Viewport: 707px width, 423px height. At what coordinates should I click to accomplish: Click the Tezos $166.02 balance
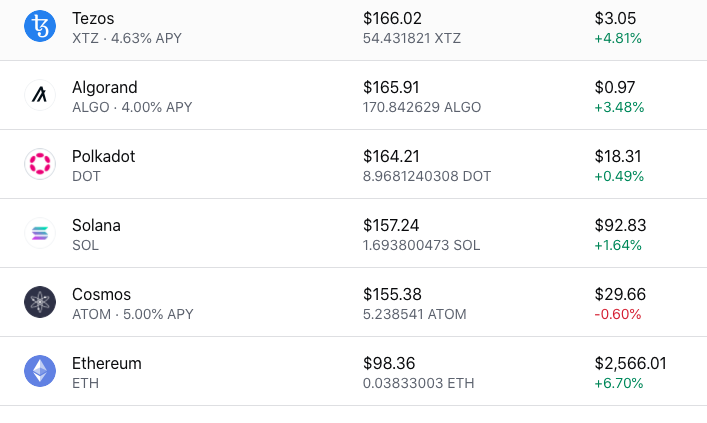click(x=392, y=18)
